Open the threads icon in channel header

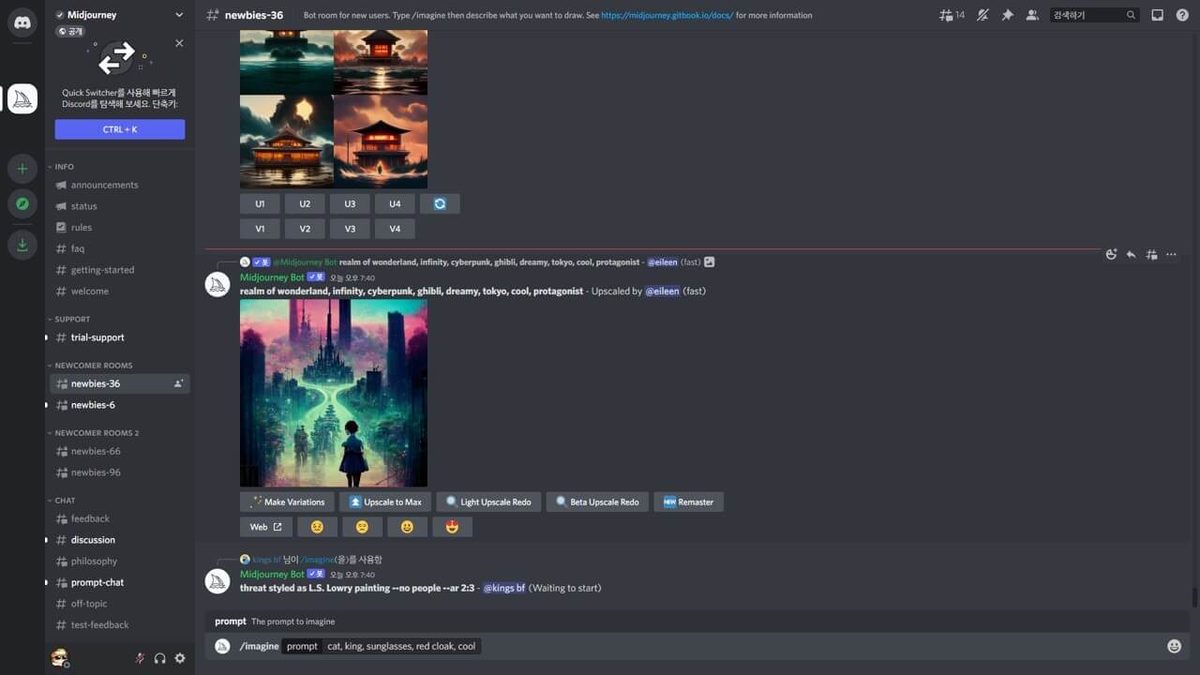[x=946, y=15]
